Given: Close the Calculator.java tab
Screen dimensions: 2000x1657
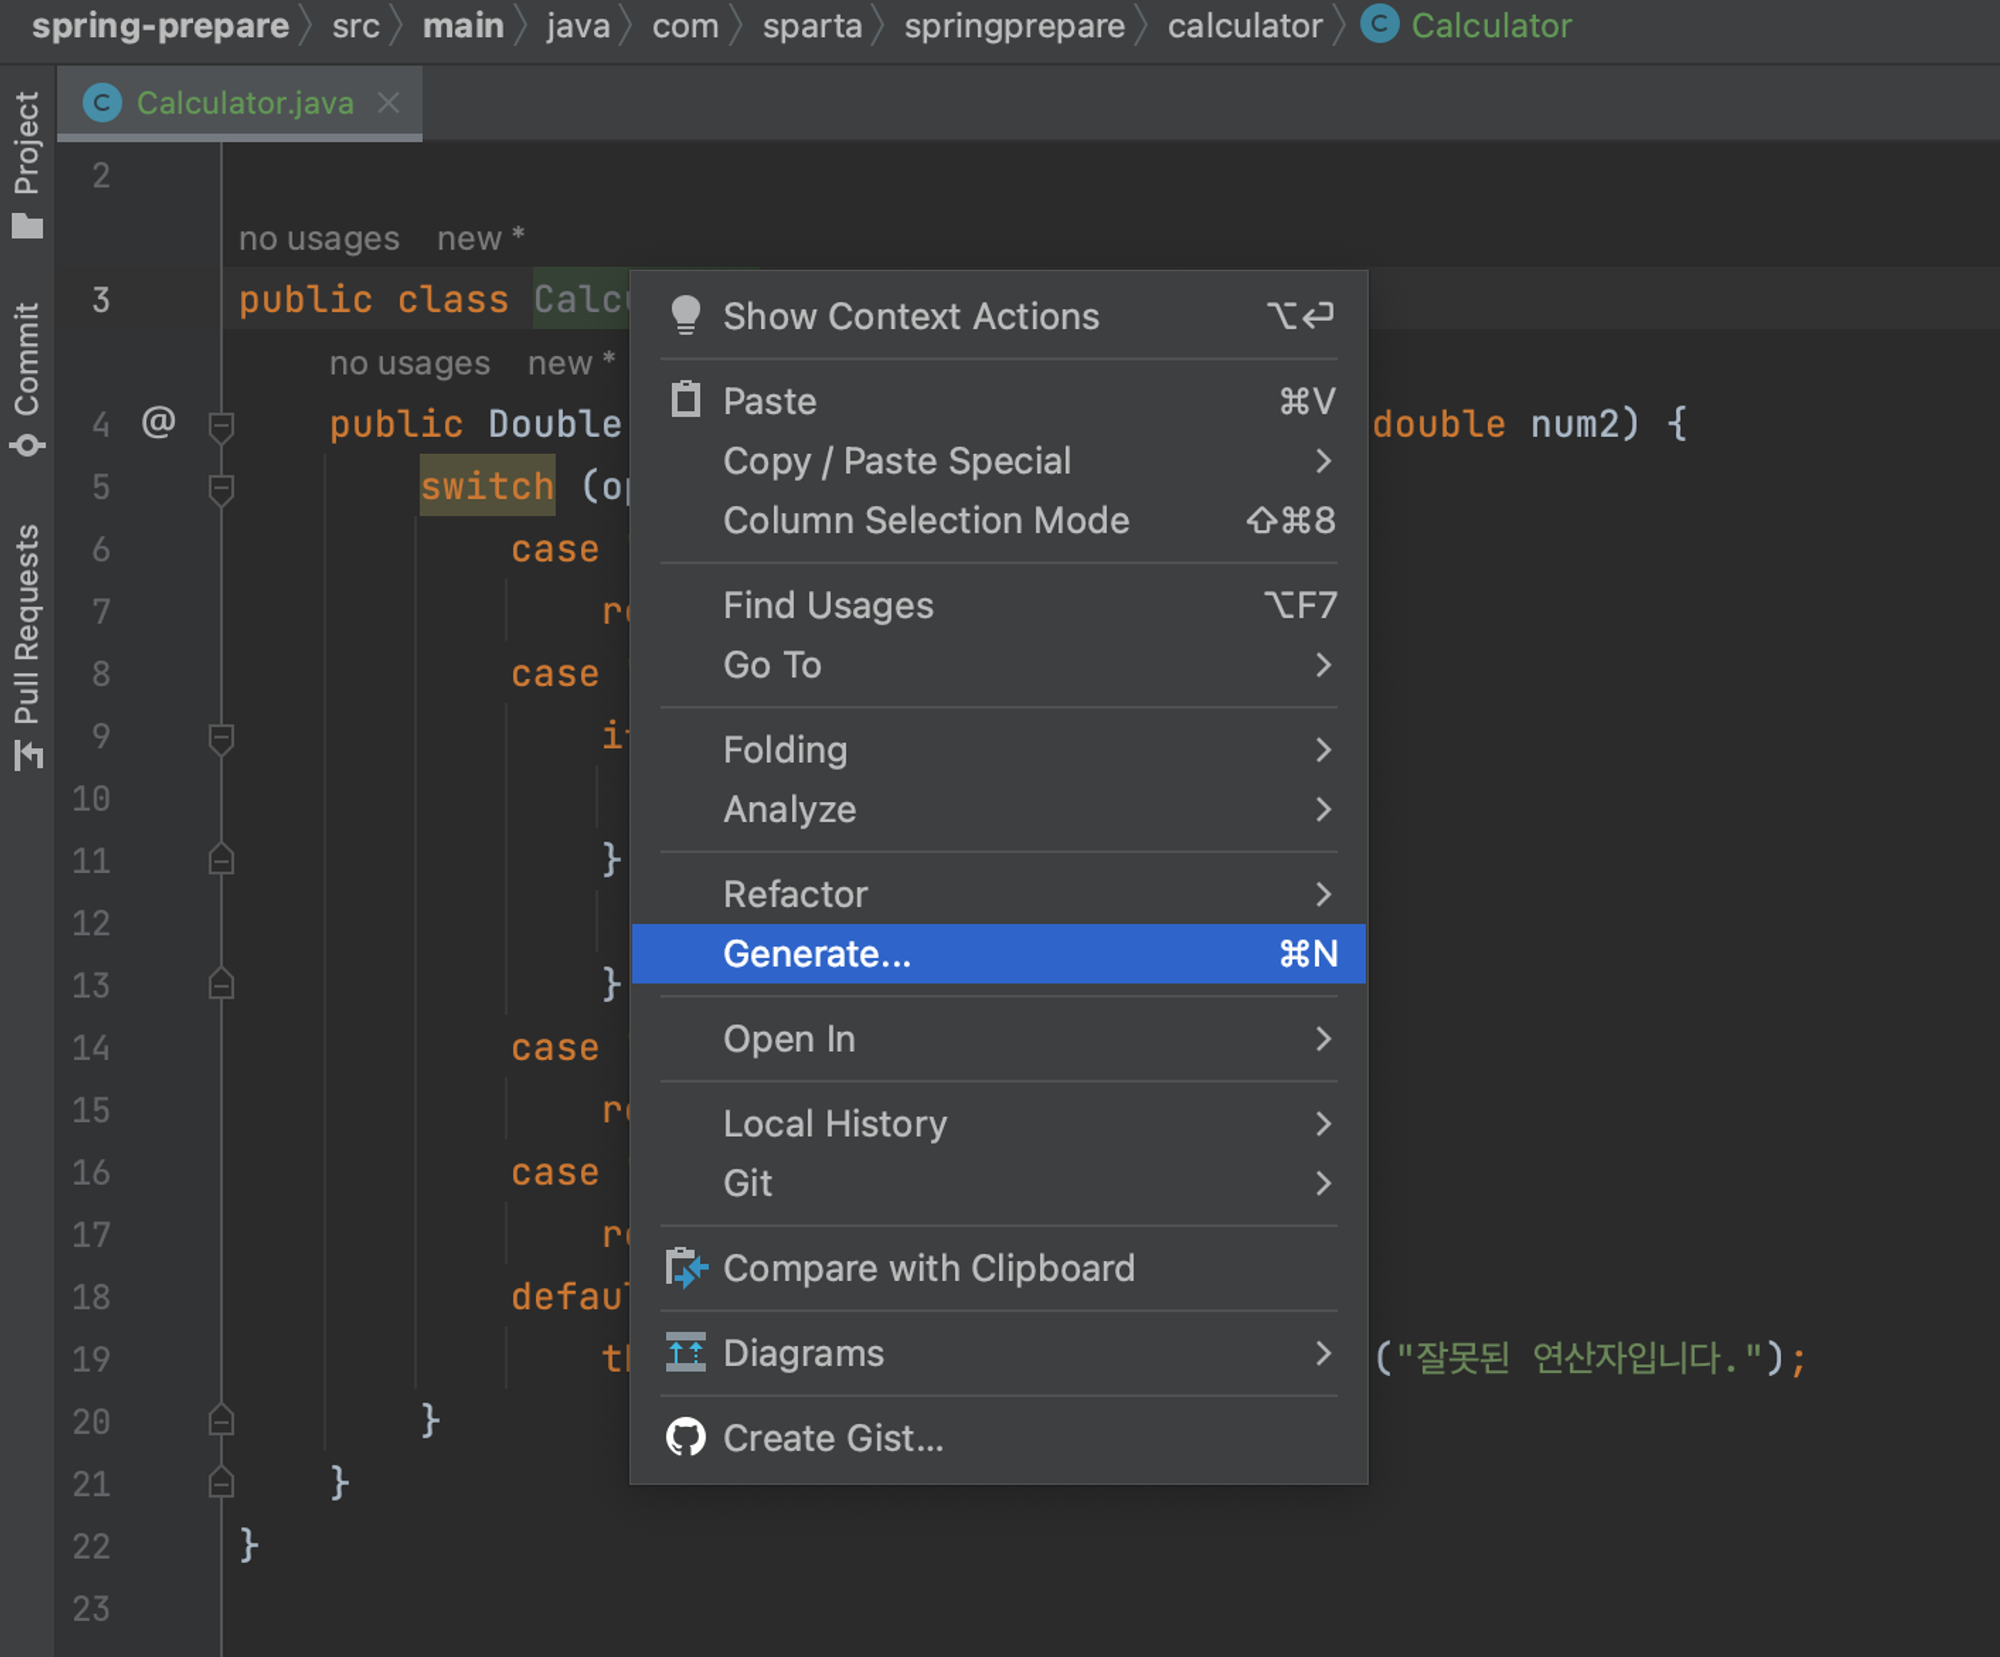Looking at the screenshot, I should [x=389, y=103].
